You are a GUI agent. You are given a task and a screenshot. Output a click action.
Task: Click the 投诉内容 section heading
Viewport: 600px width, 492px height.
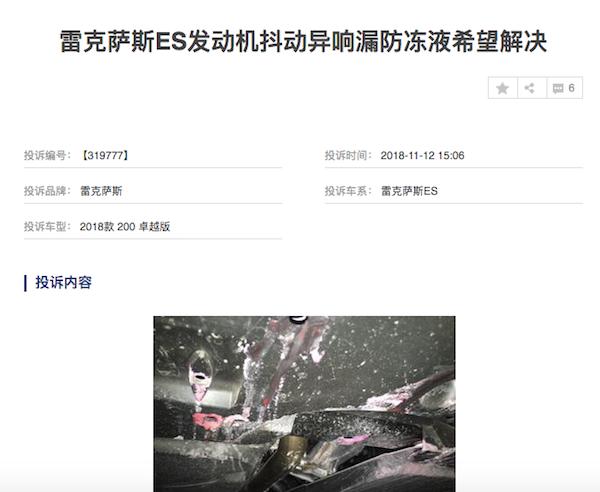[x=64, y=282]
